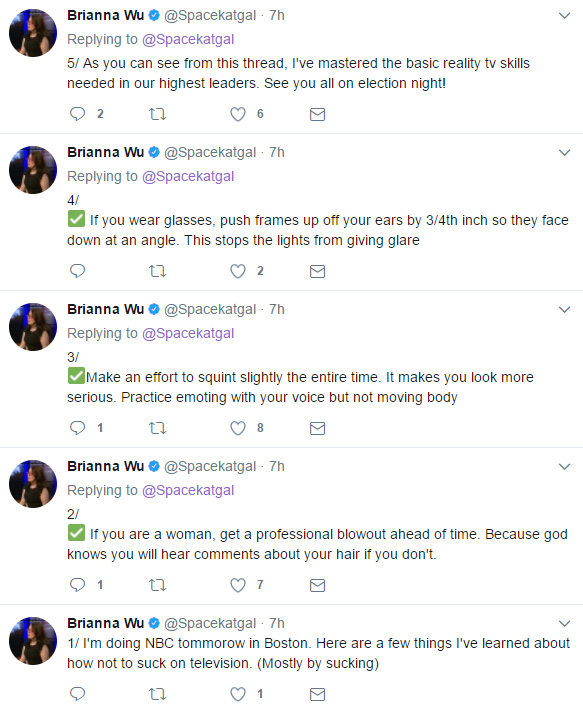Reply to the 1/ NBC Boston tweet
Screen dimensions: 583x710
77,693
